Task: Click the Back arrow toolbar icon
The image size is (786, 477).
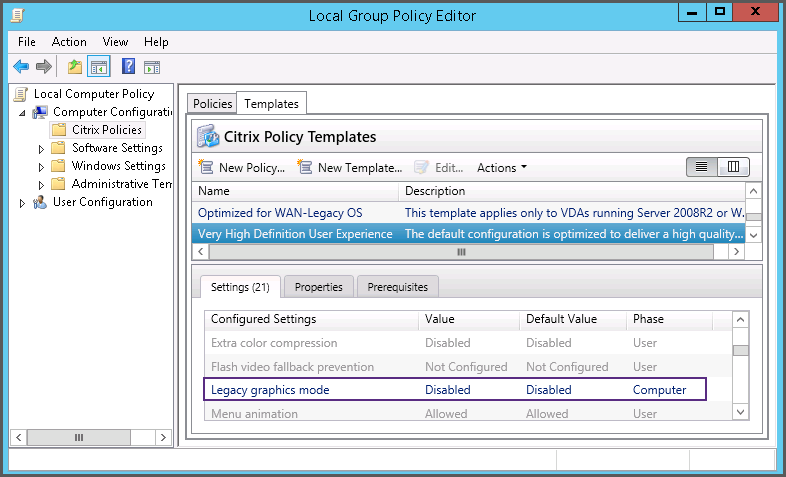Action: [x=21, y=67]
